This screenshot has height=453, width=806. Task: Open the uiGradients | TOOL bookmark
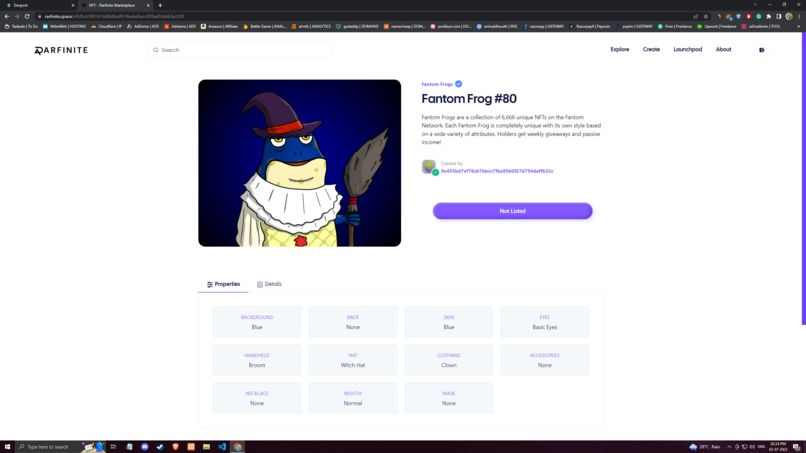(761, 26)
